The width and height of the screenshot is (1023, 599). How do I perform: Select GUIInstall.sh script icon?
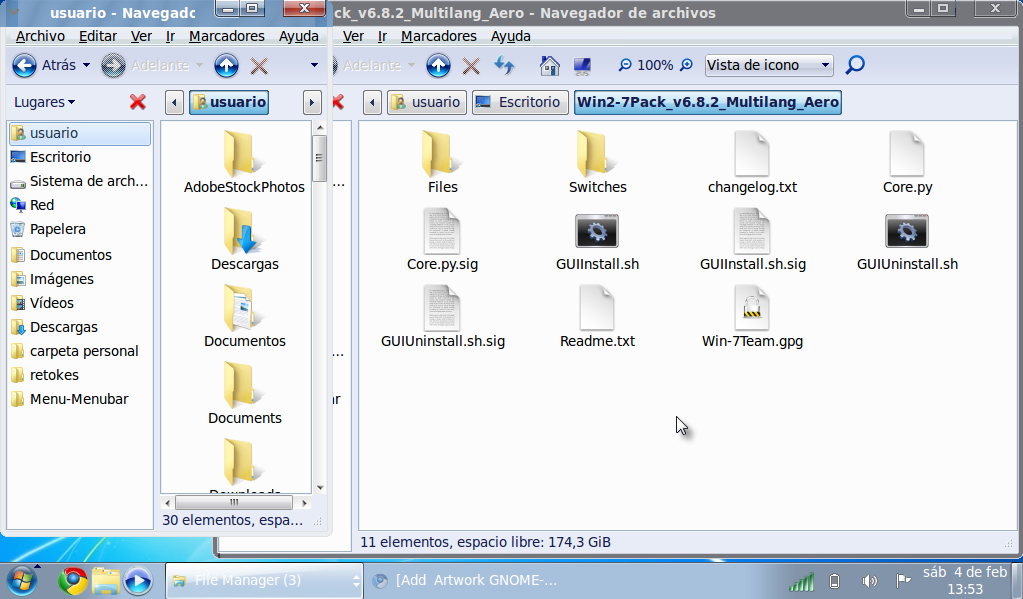597,231
